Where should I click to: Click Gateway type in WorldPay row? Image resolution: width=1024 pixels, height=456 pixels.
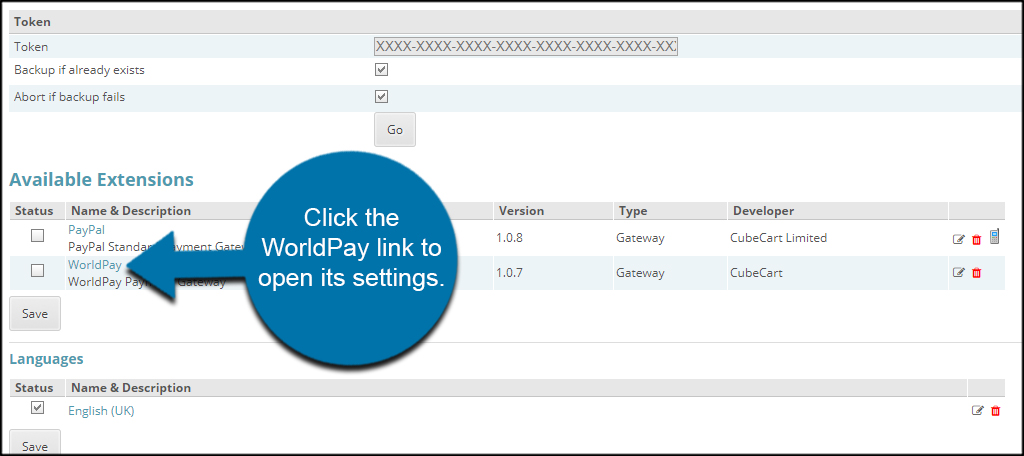[x=640, y=272]
